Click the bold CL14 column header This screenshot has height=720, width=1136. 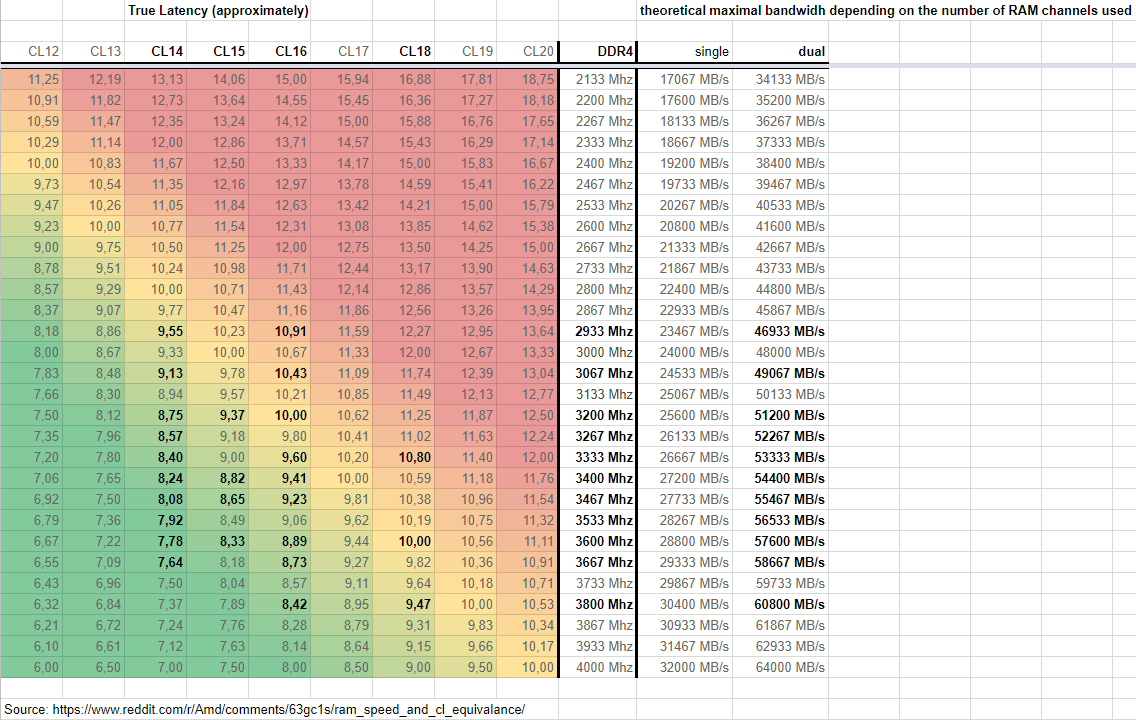(156, 51)
